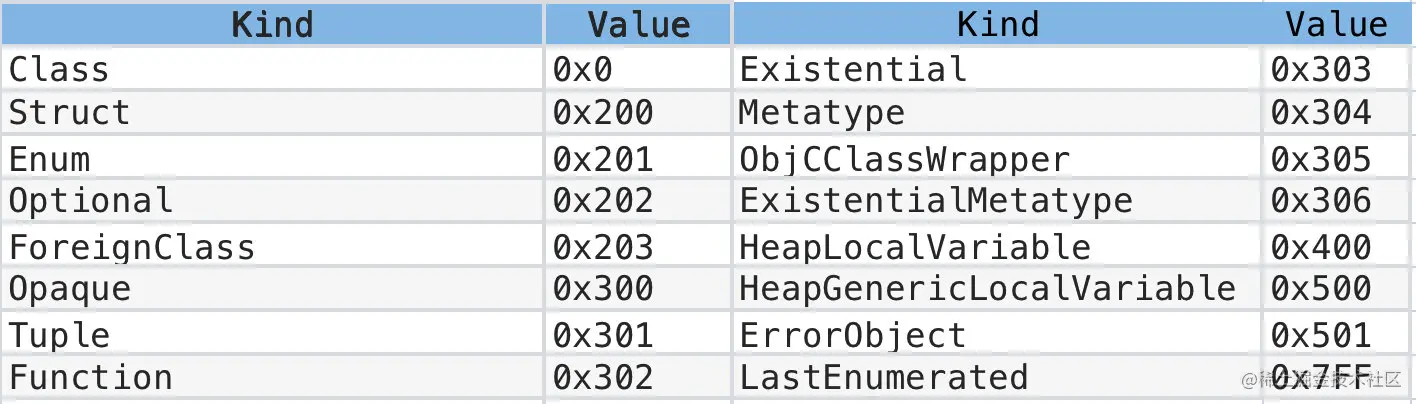Select the HeapGenericLocalVariable cell
This screenshot has width=1416, height=404.
click(997, 289)
